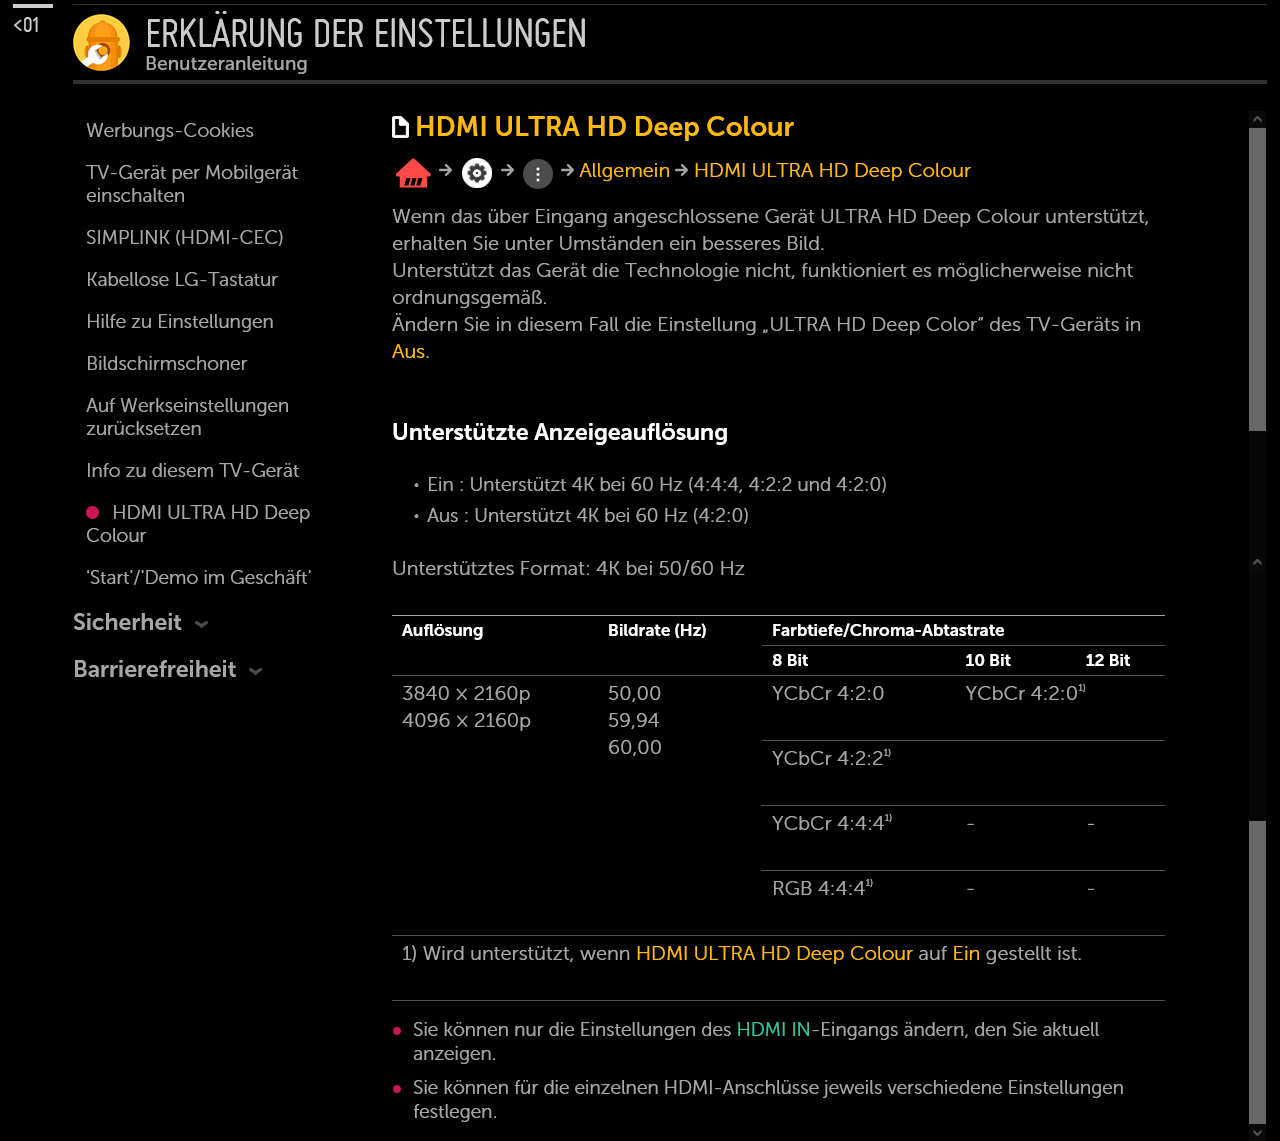The image size is (1280, 1141).
Task: Click the scrollbar up arrow
Action: pos(1258,119)
